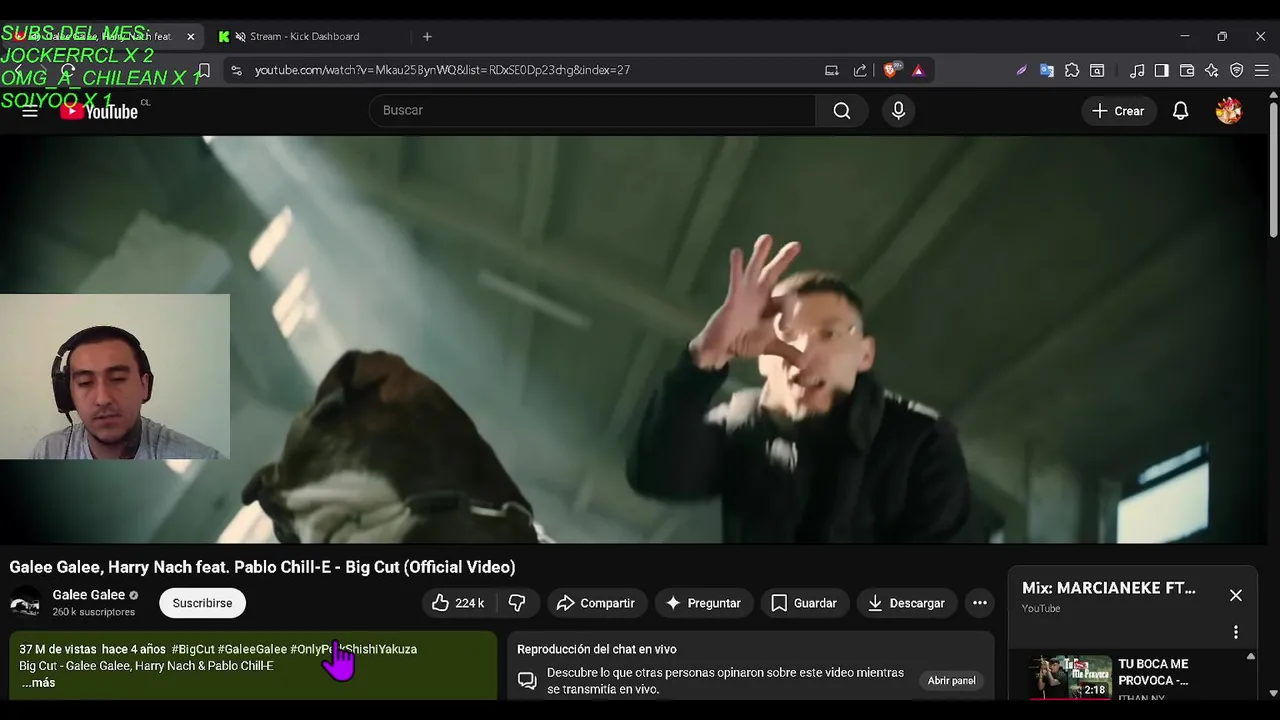This screenshot has width=1280, height=720.
Task: Subscribe with the Suscribirse button
Action: point(202,603)
